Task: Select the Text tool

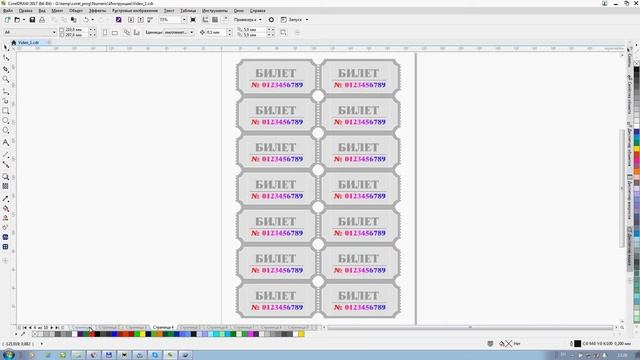Action: (x=6, y=142)
